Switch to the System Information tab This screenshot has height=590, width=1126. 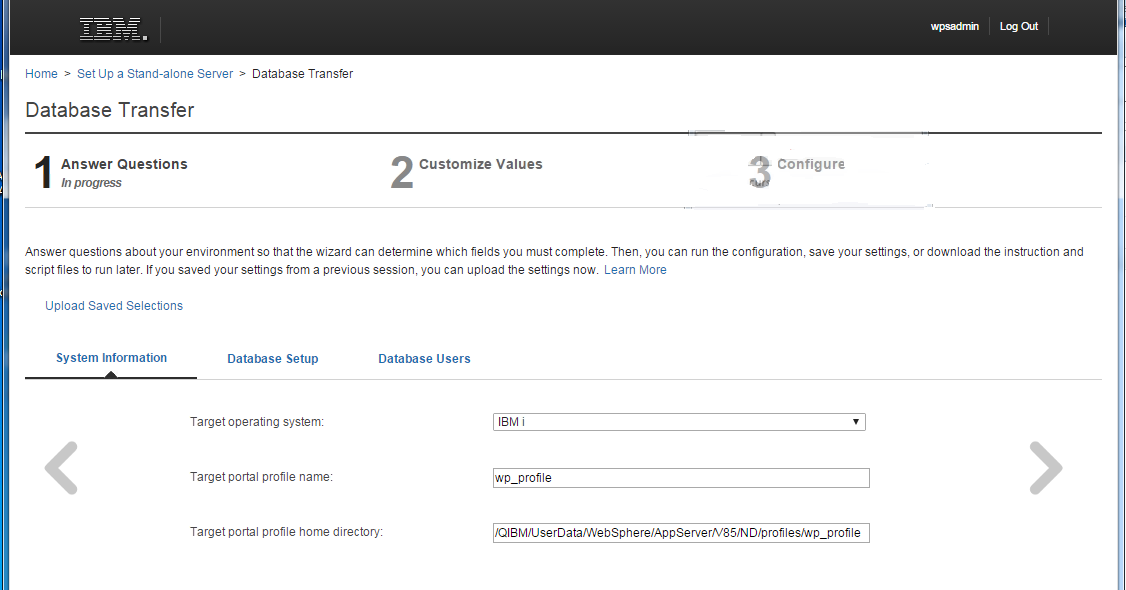point(111,358)
